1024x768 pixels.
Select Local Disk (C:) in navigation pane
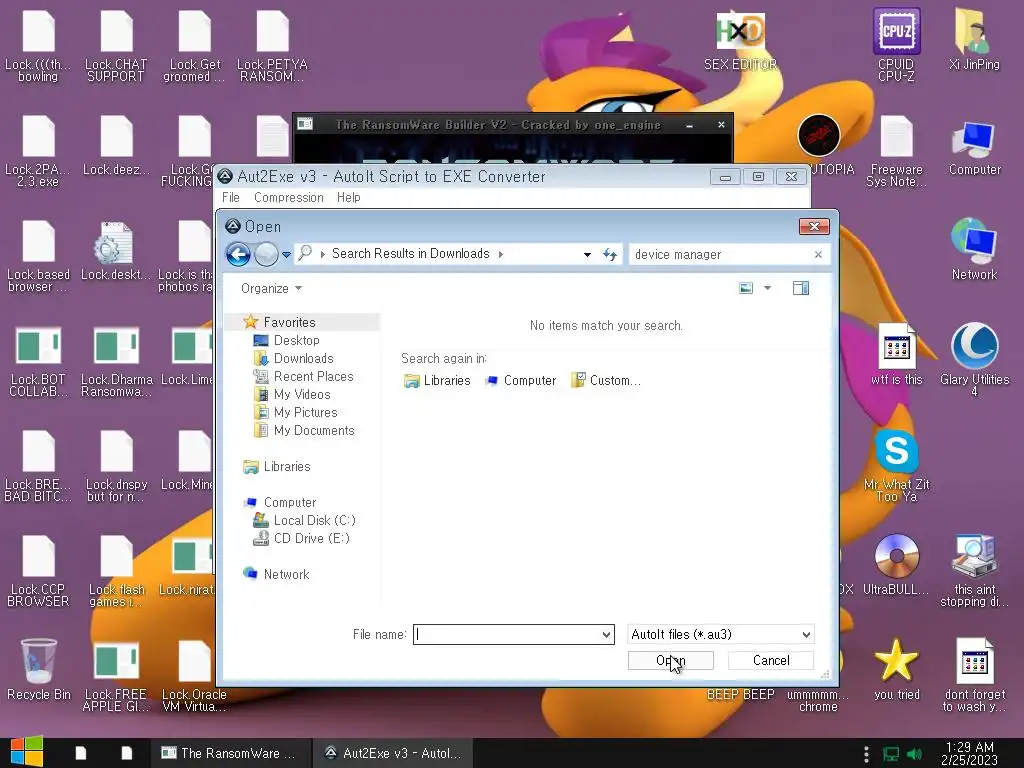coord(314,520)
